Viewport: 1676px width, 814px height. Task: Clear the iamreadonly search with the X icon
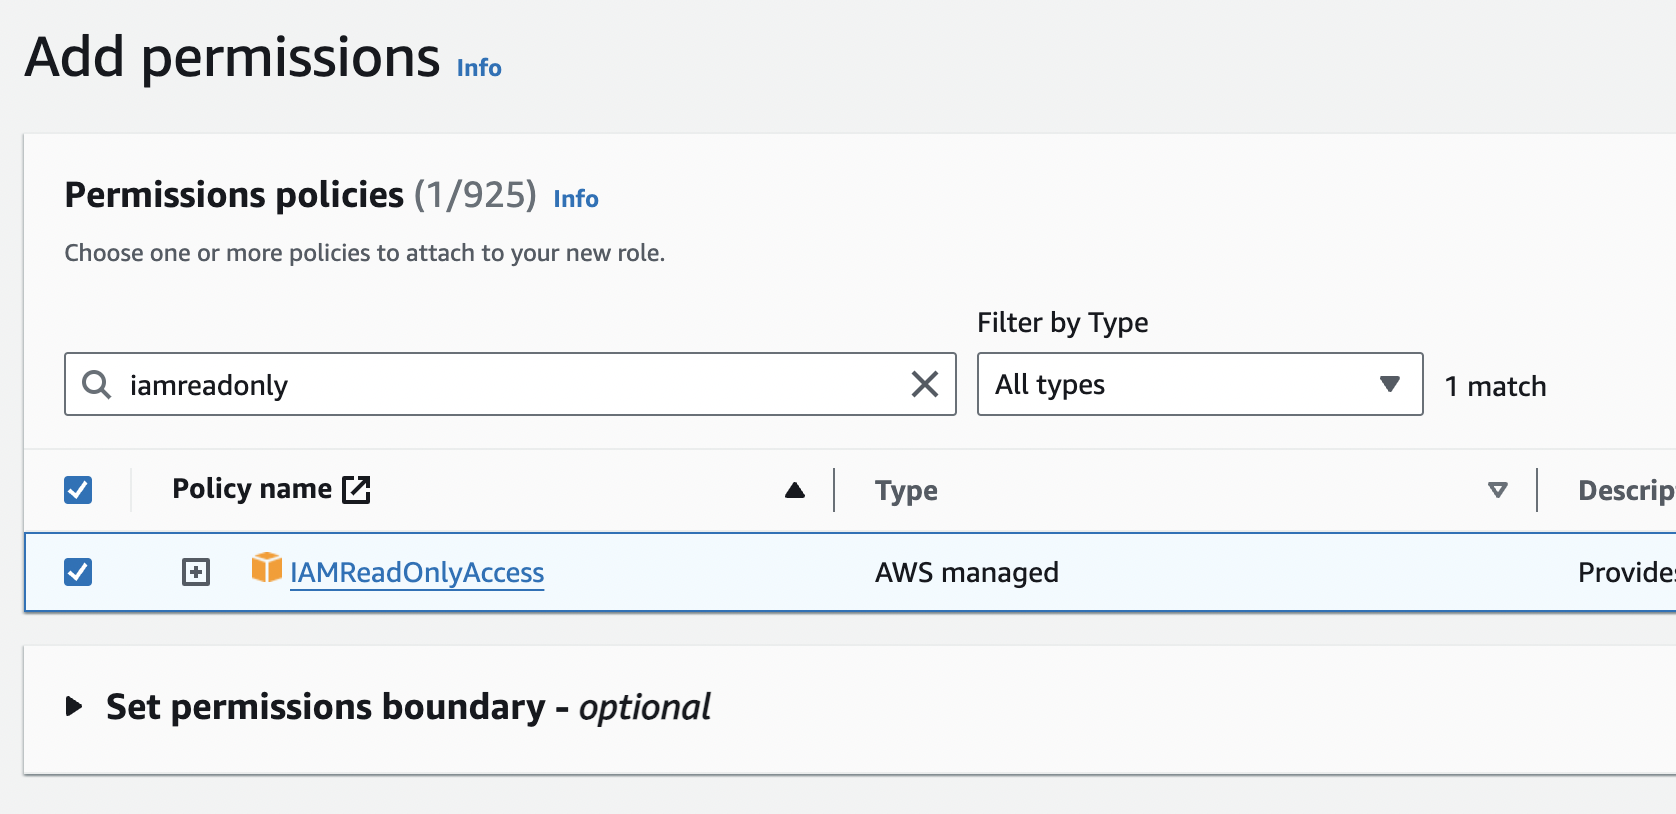(924, 384)
